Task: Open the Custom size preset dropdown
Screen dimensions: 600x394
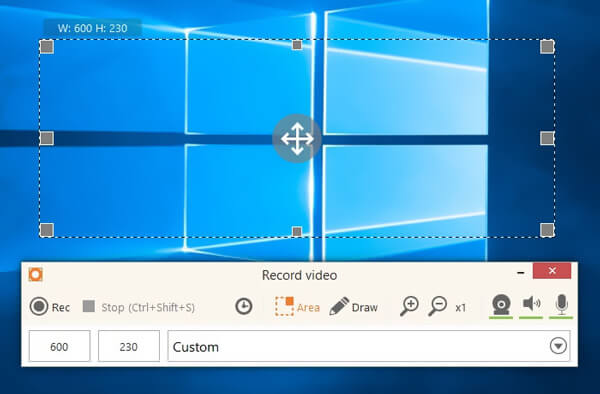Action: point(369,346)
